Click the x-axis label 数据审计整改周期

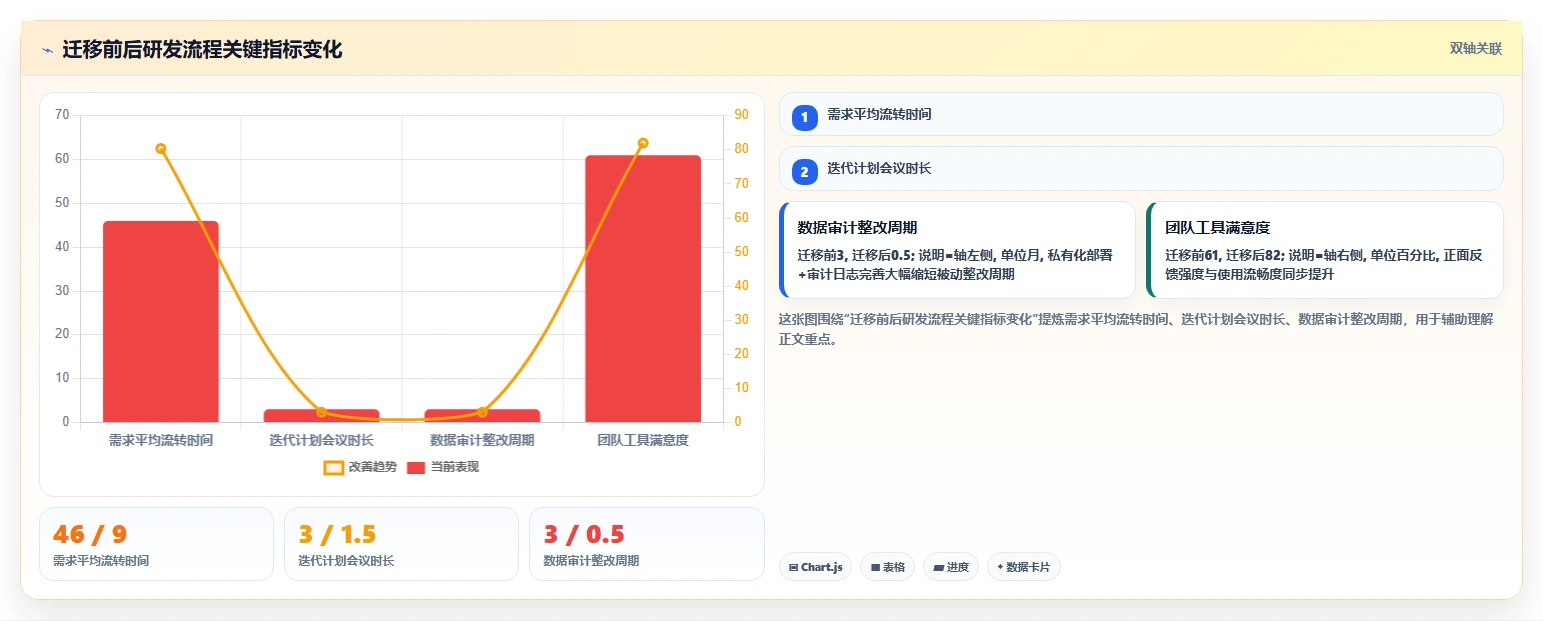point(482,440)
